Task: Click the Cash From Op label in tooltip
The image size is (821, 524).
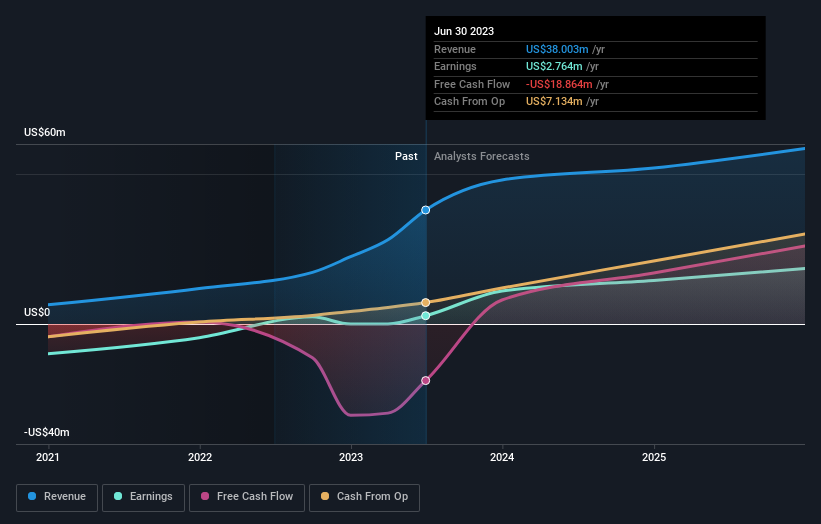Action: [x=469, y=102]
